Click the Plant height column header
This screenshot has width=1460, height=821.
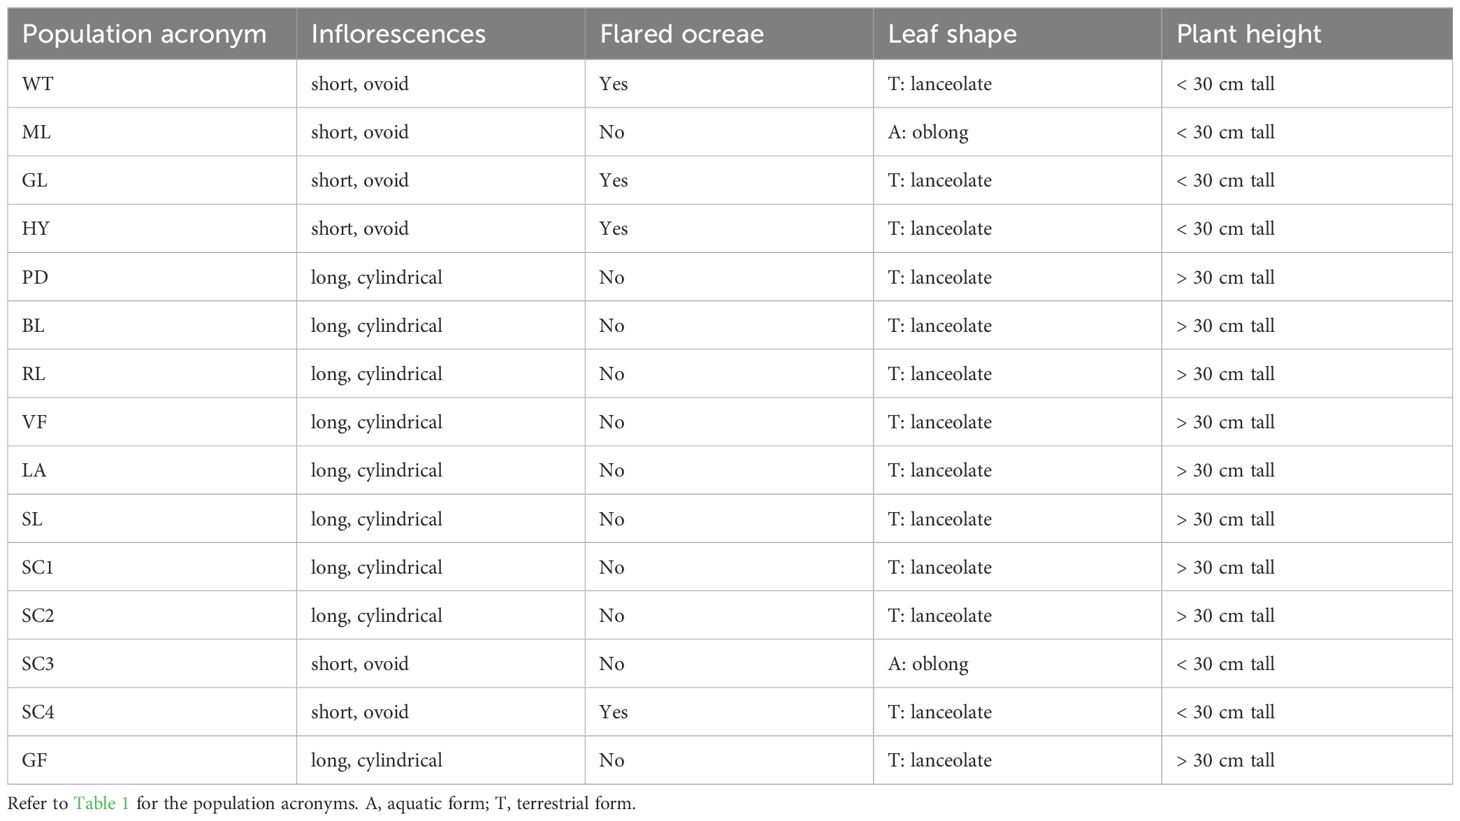tap(1307, 34)
